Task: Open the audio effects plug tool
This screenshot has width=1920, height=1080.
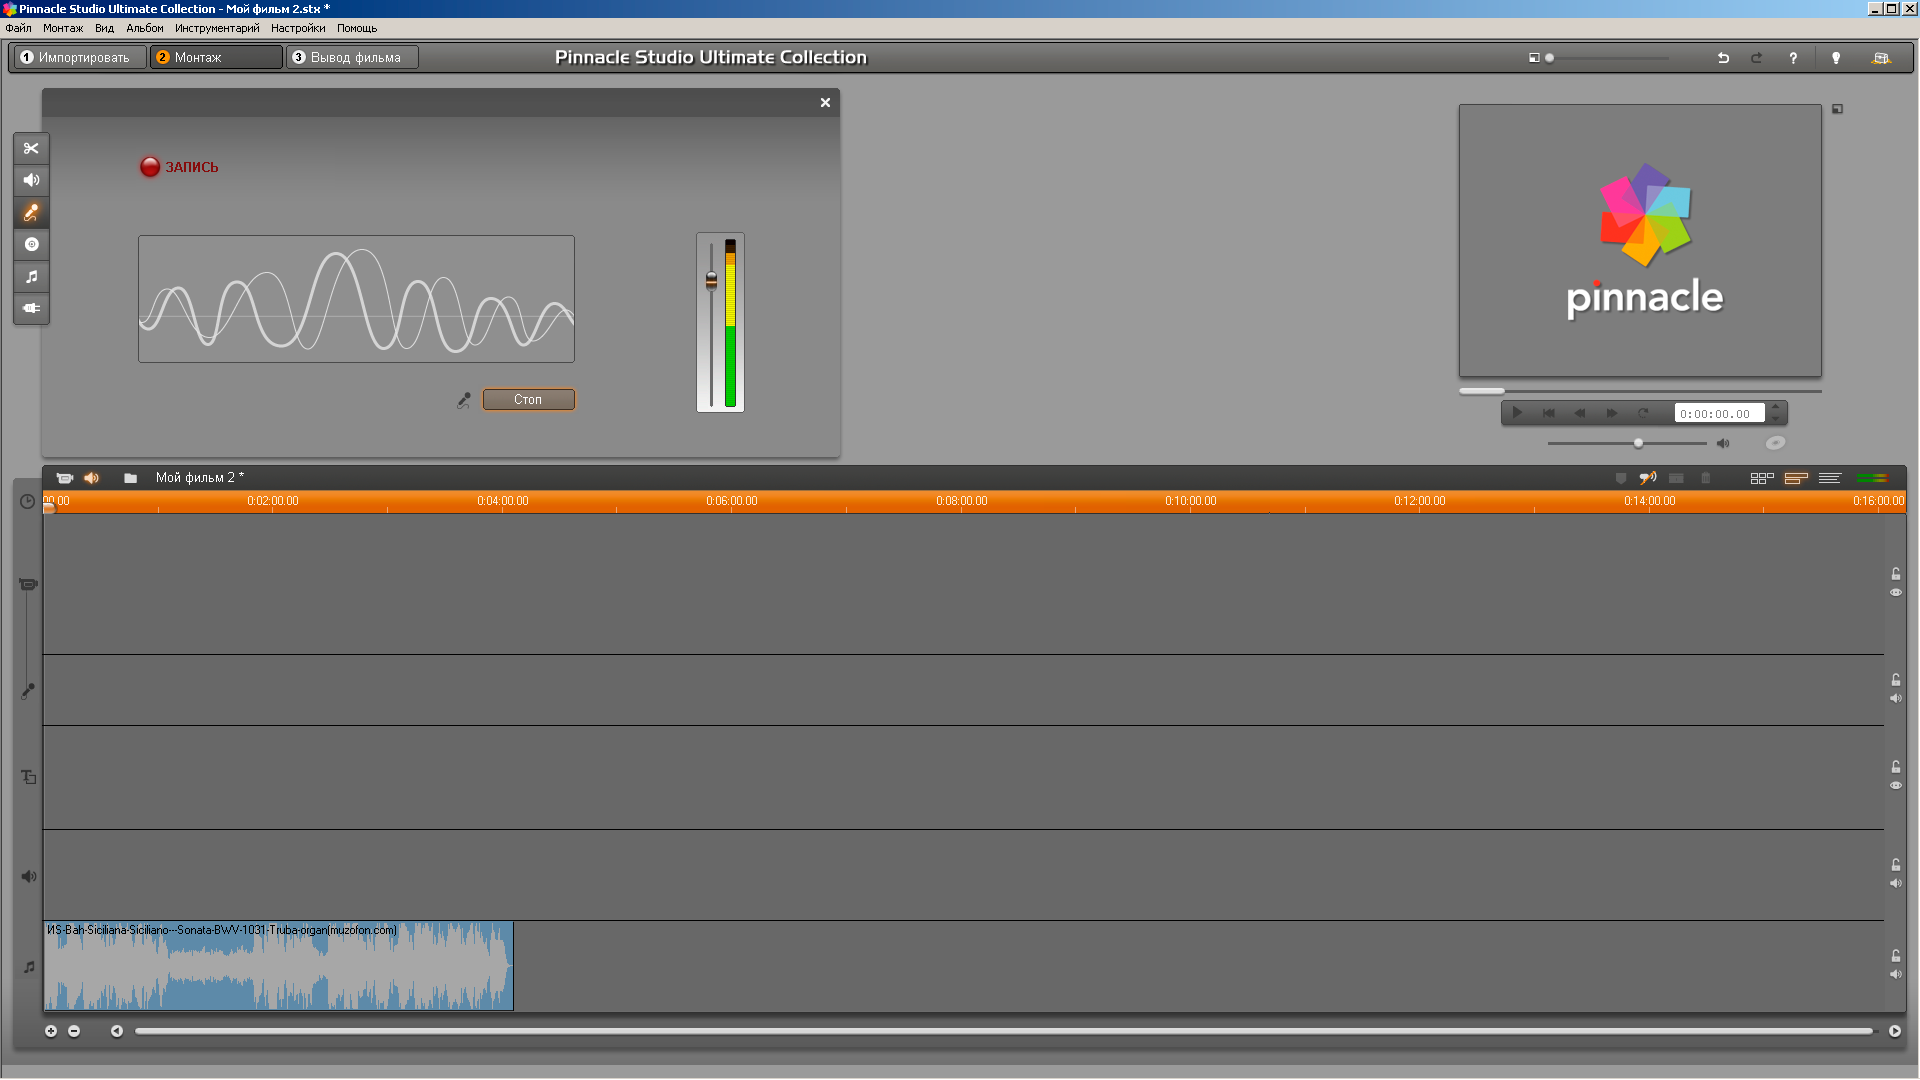Action: click(x=31, y=308)
